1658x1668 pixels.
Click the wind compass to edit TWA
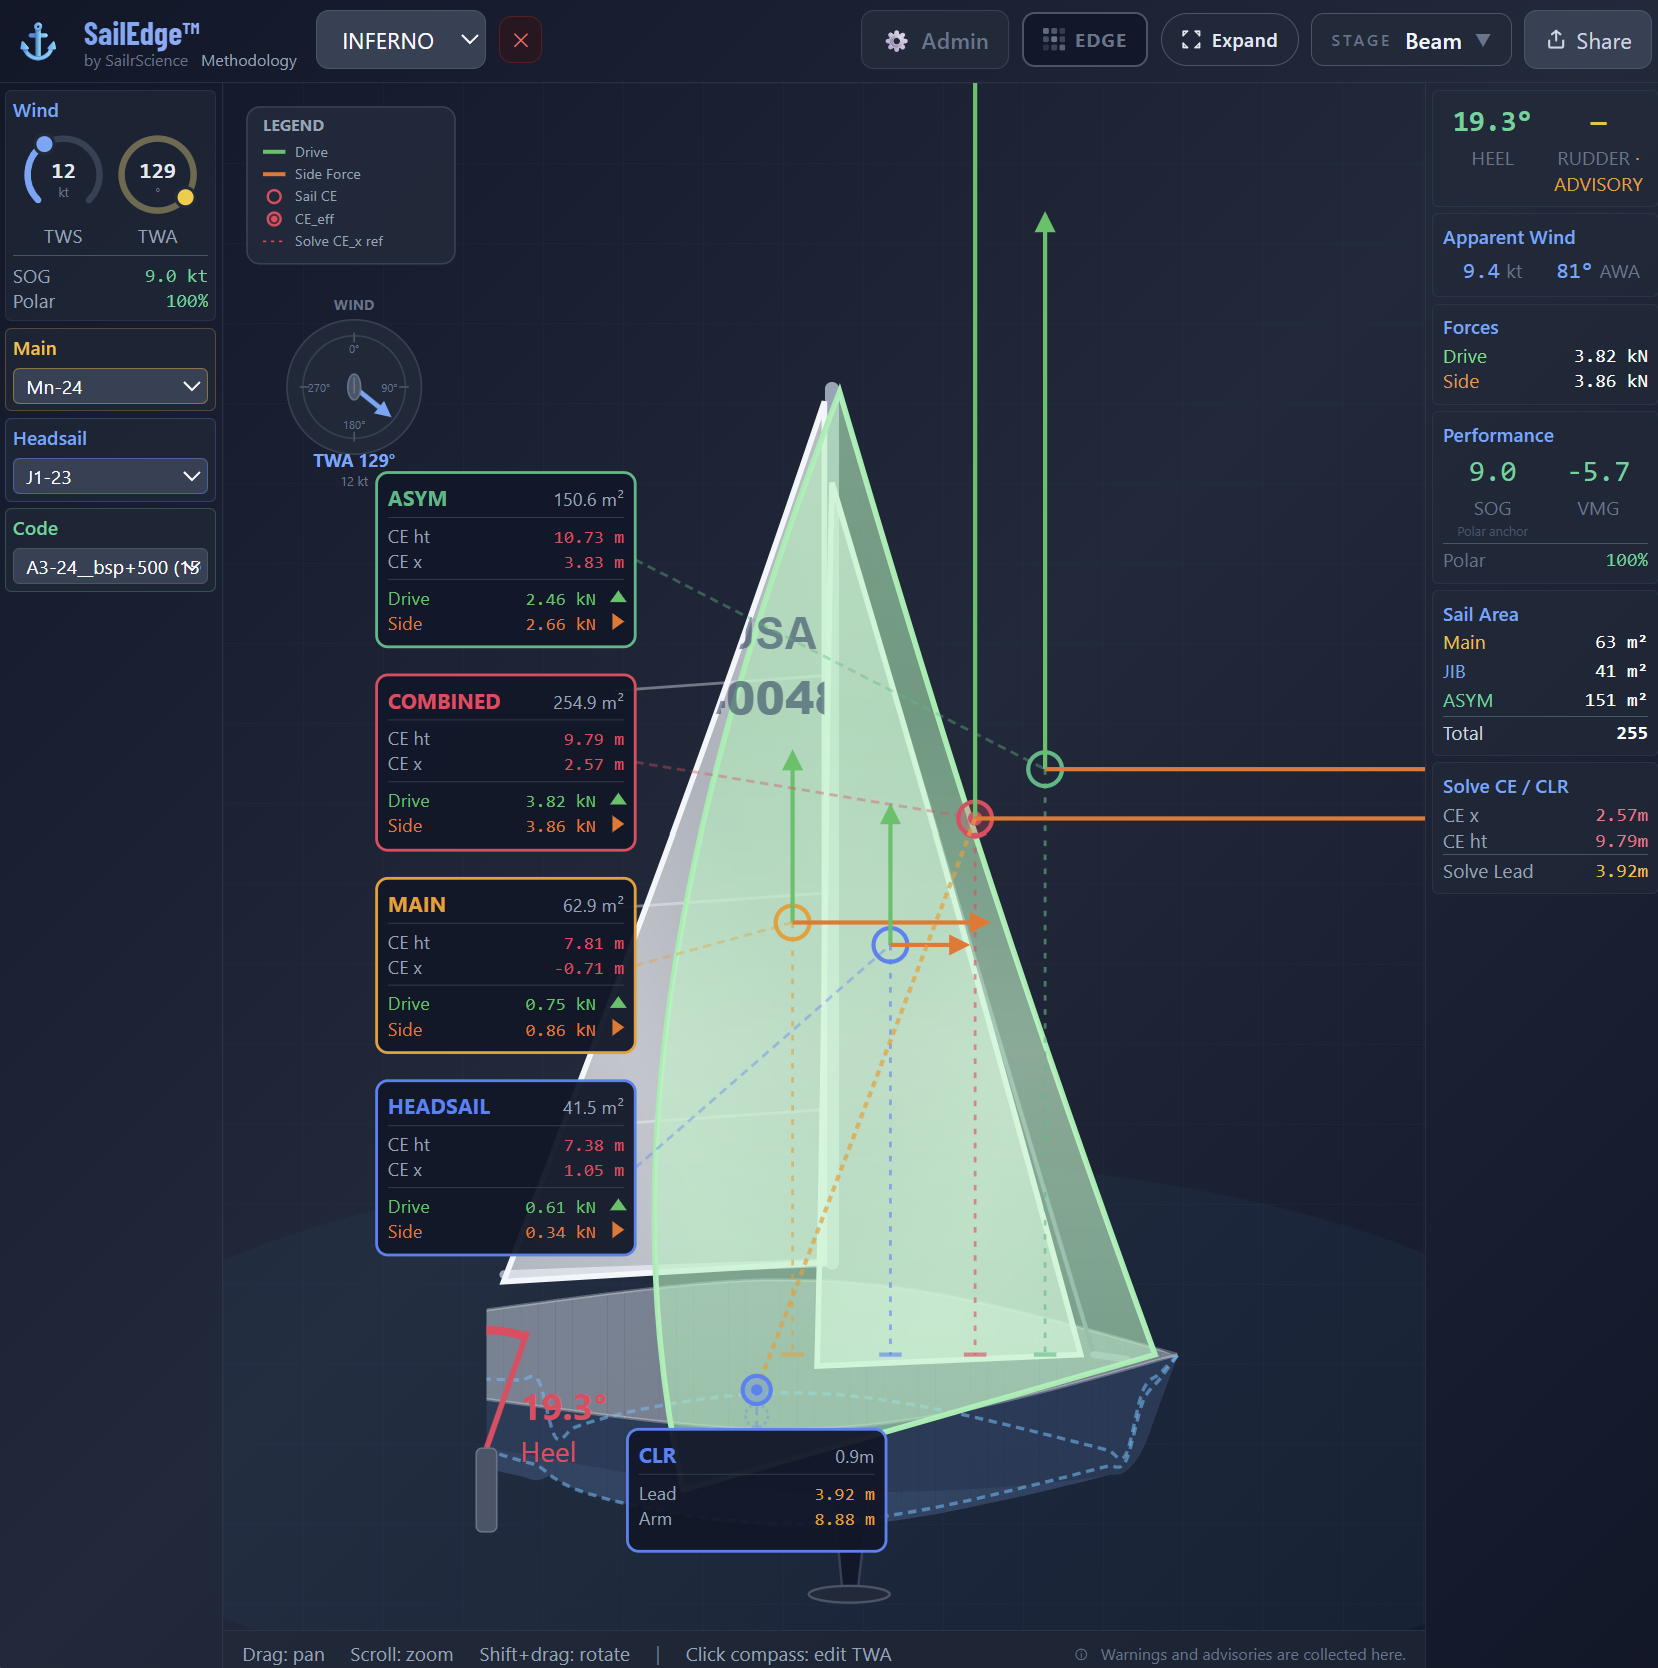pos(354,387)
